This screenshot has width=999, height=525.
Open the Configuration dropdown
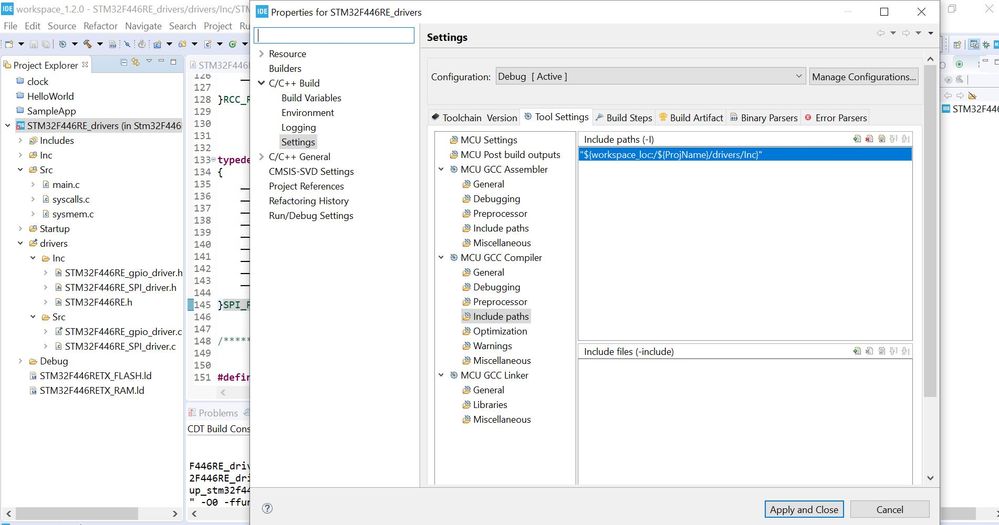pos(650,76)
